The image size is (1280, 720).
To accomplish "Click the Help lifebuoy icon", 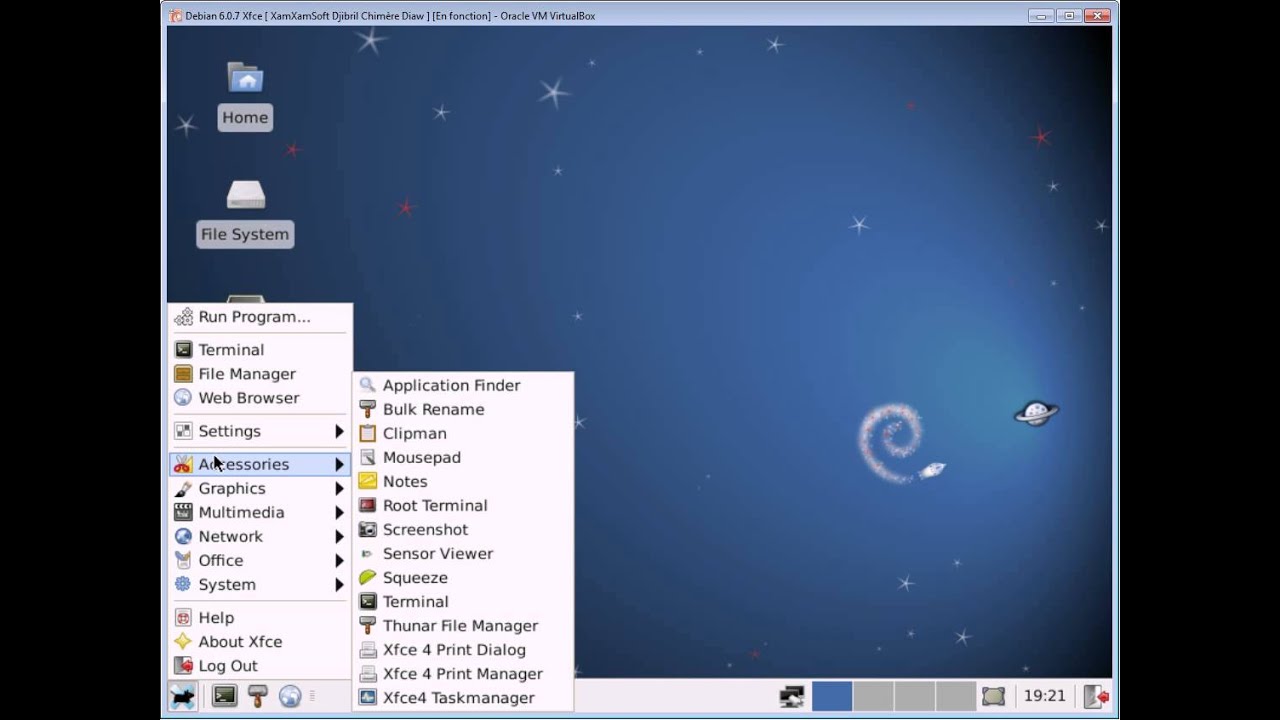I will click(183, 617).
